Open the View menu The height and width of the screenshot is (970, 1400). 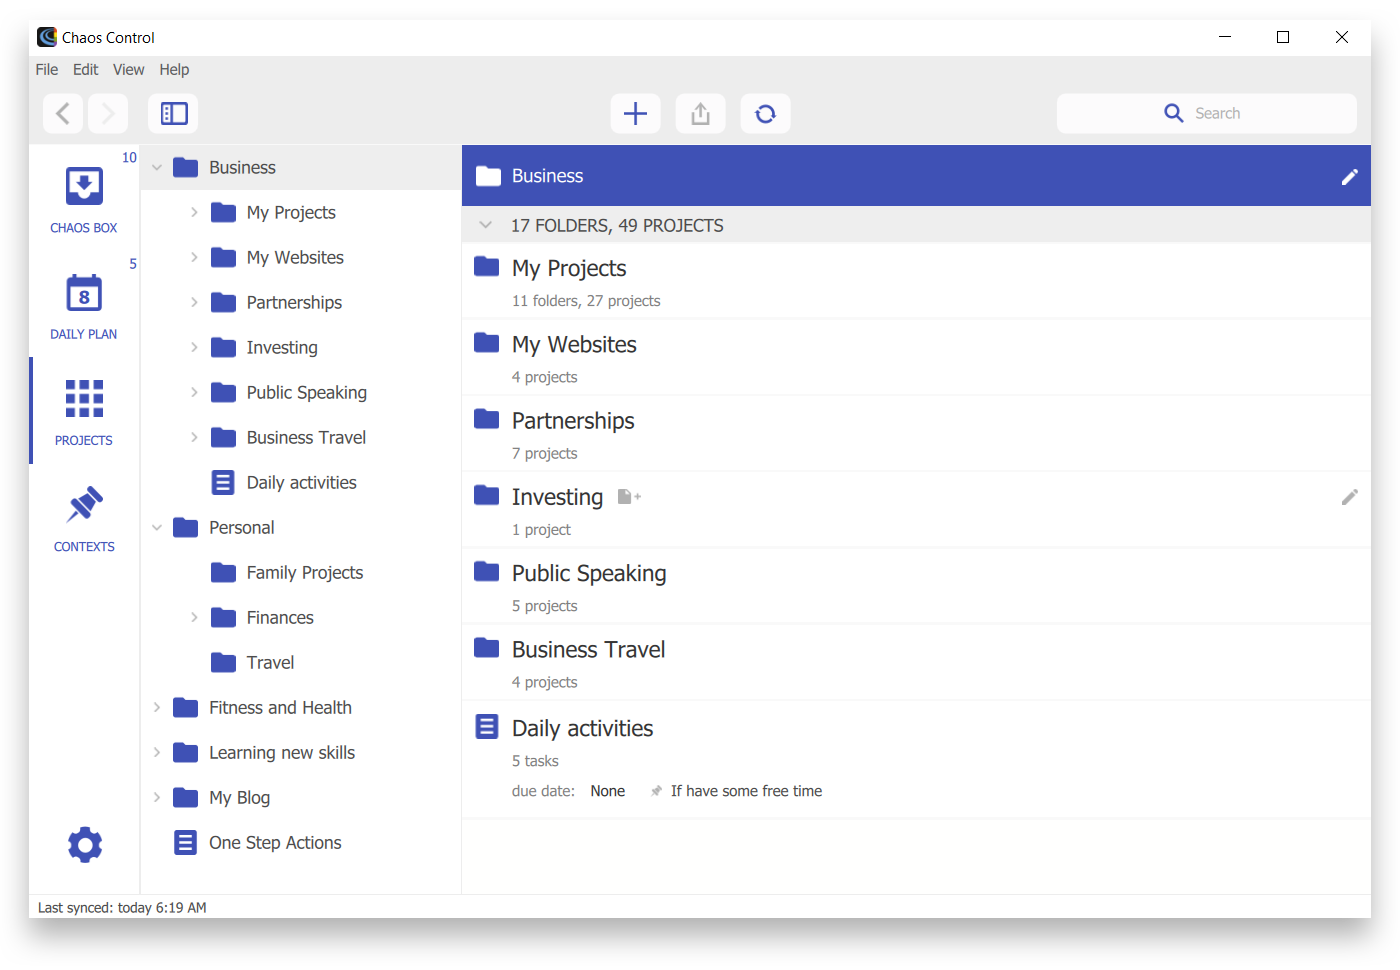tap(128, 70)
